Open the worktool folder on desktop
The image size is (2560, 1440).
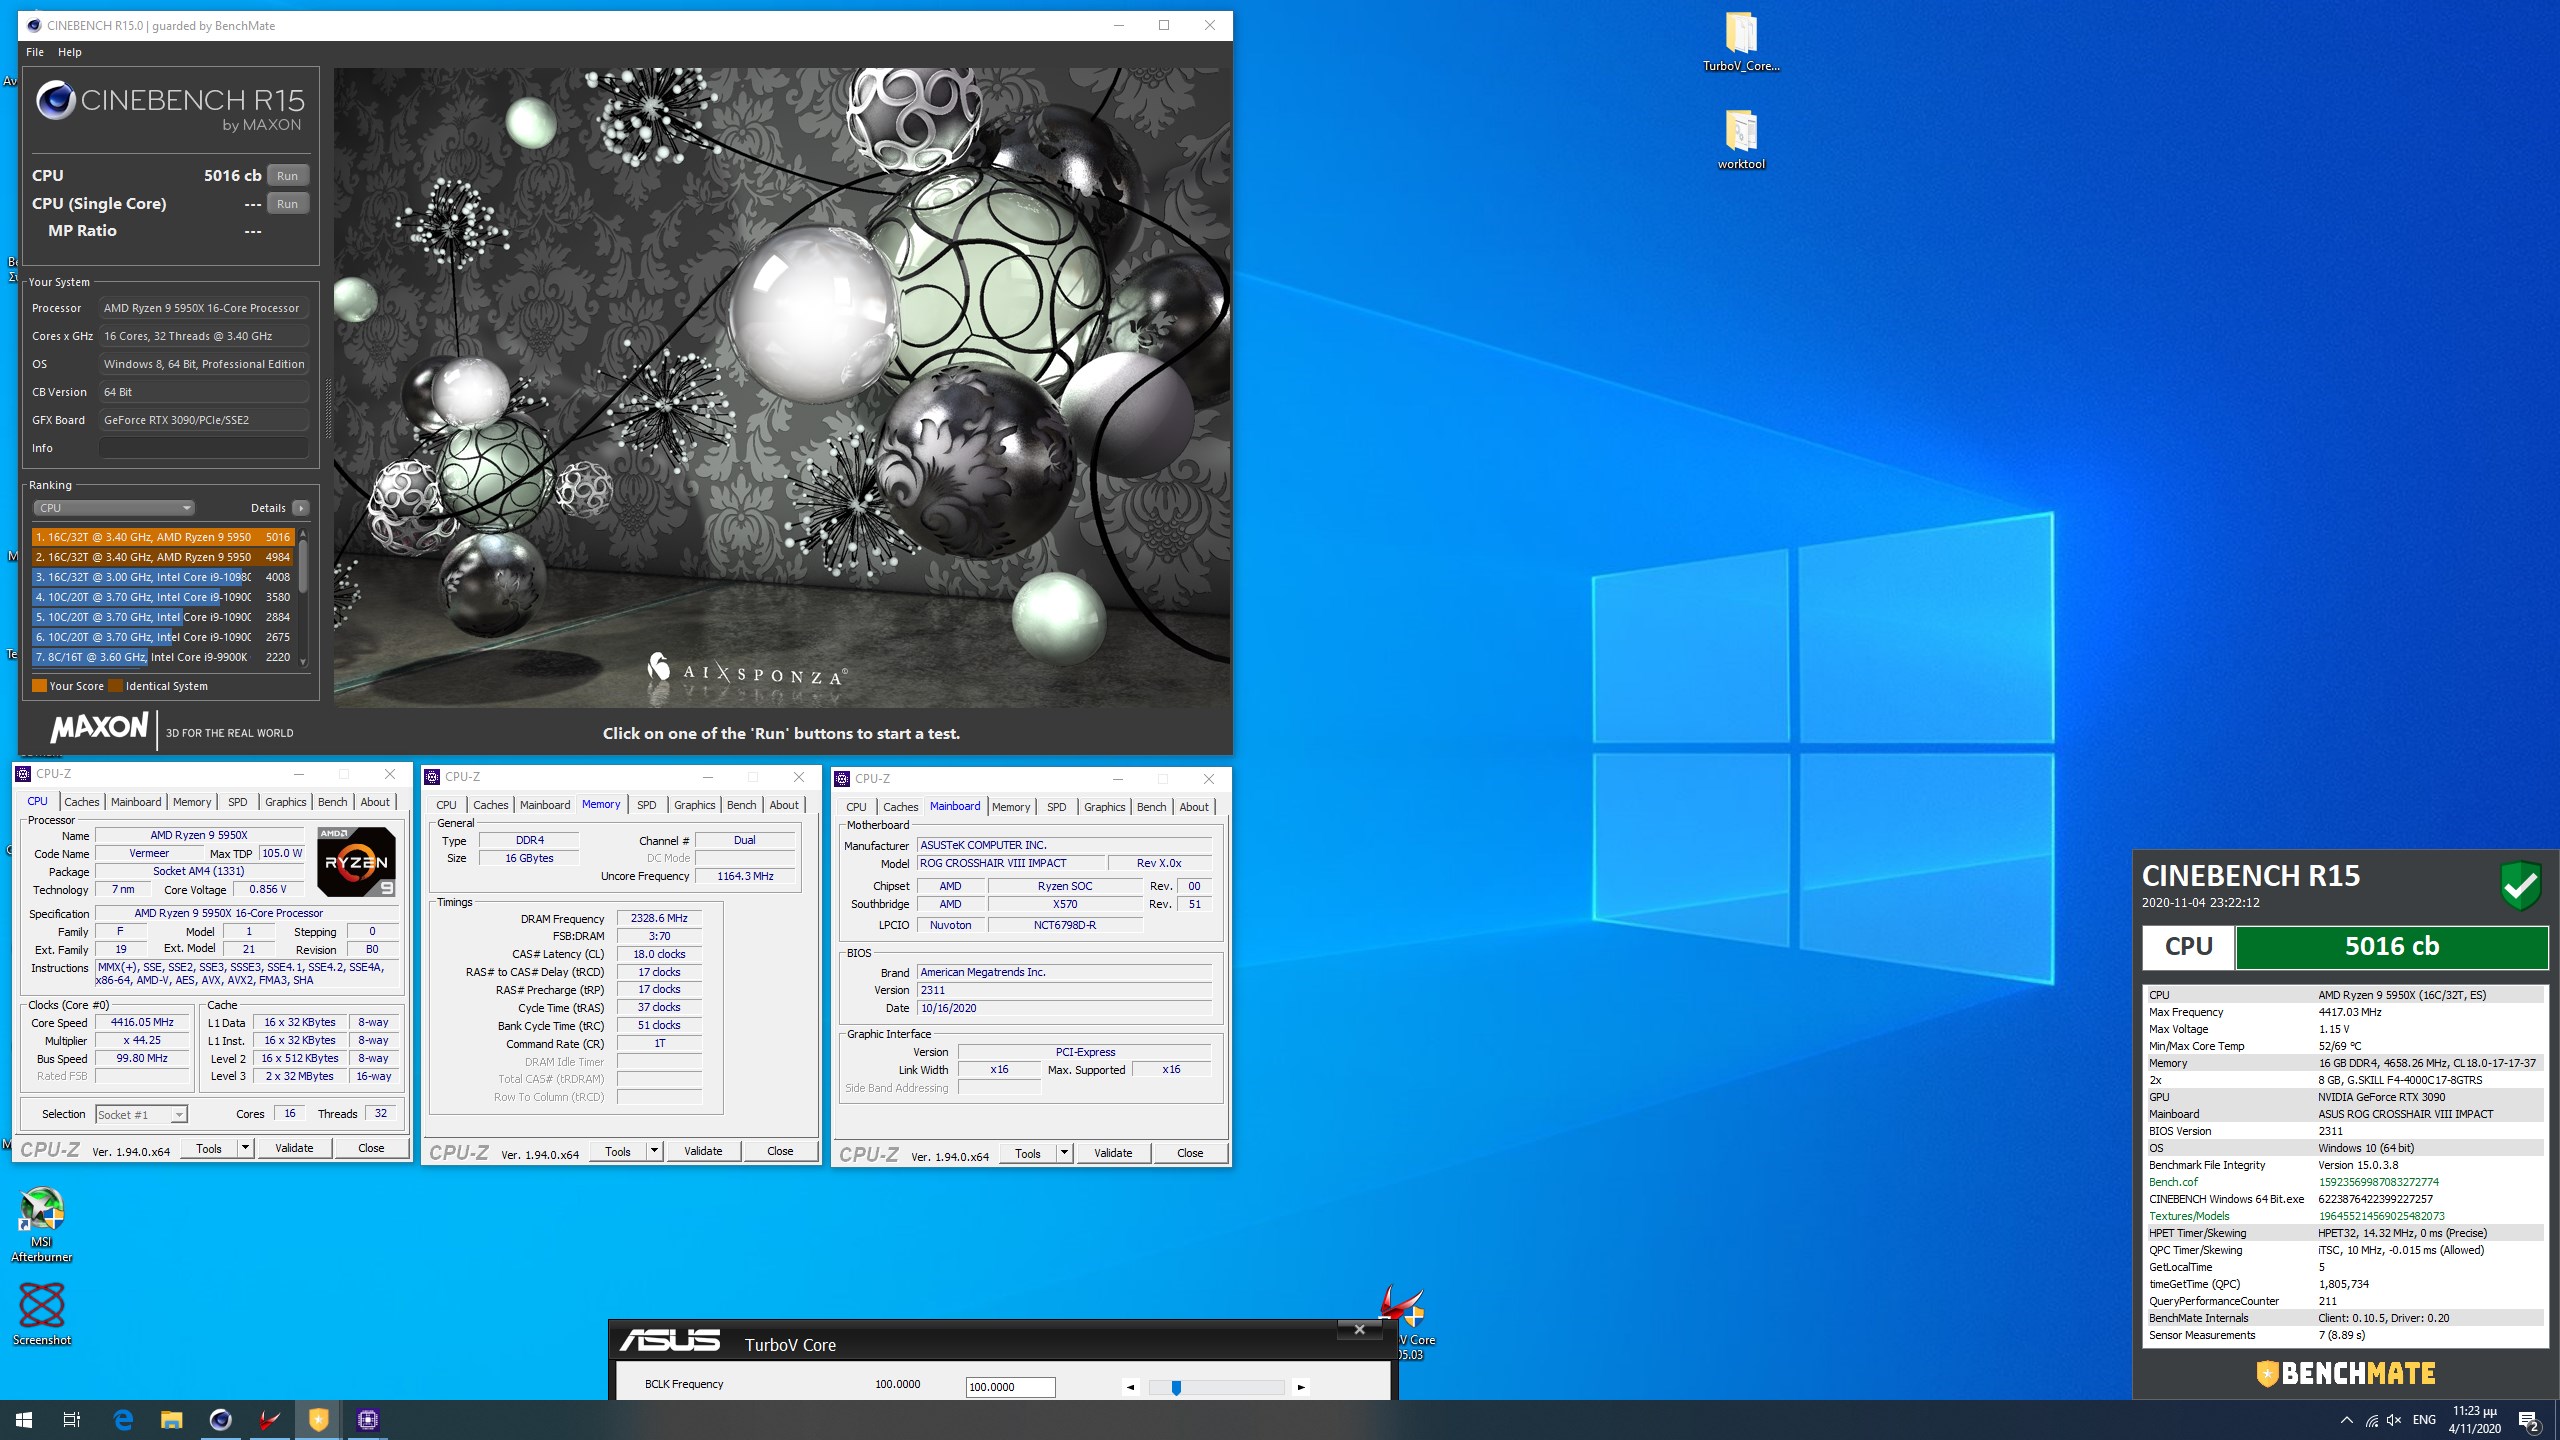(1741, 140)
